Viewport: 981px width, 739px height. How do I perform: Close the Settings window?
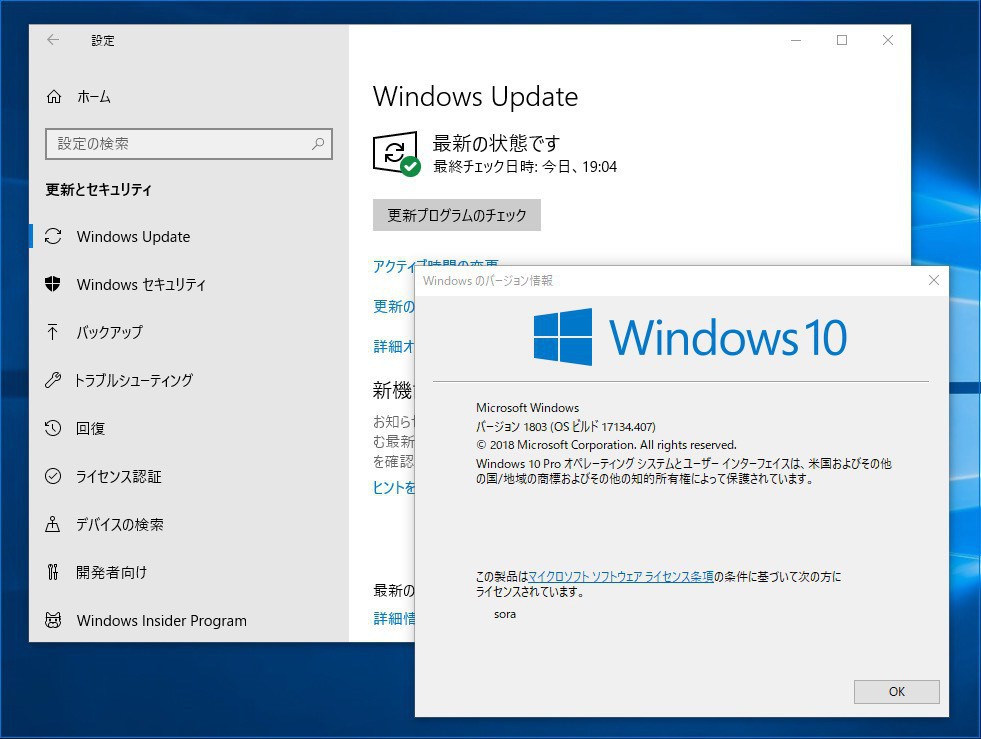888,40
